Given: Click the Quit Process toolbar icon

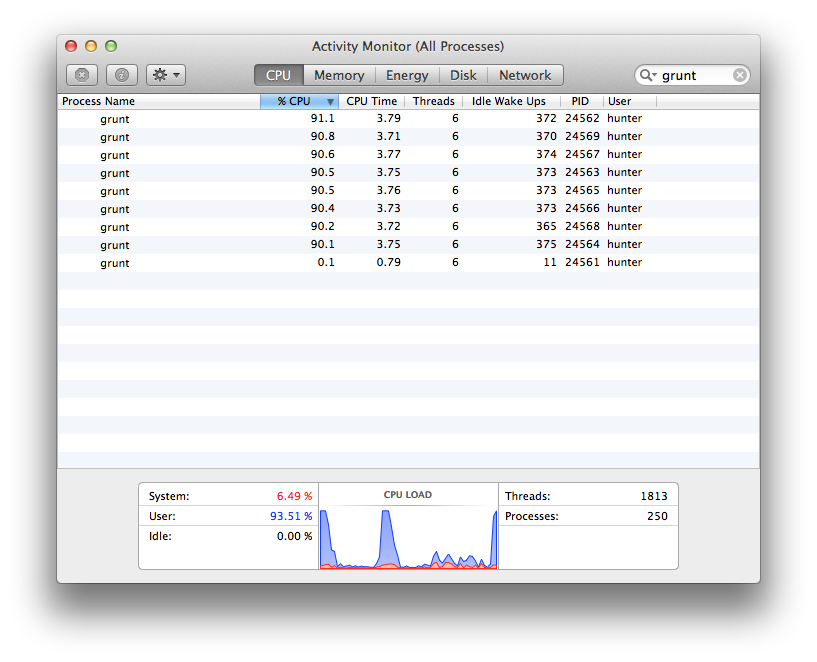Looking at the screenshot, I should point(82,75).
